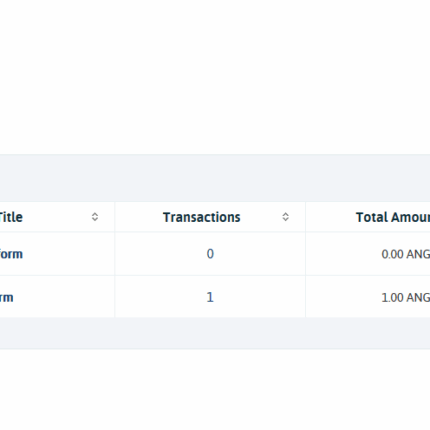Click the gray bar above table header

pyautogui.click(x=215, y=178)
